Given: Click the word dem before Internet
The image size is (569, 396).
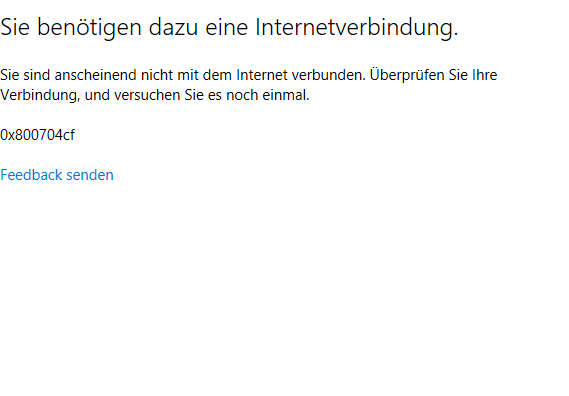Looking at the screenshot, I should (x=217, y=75).
